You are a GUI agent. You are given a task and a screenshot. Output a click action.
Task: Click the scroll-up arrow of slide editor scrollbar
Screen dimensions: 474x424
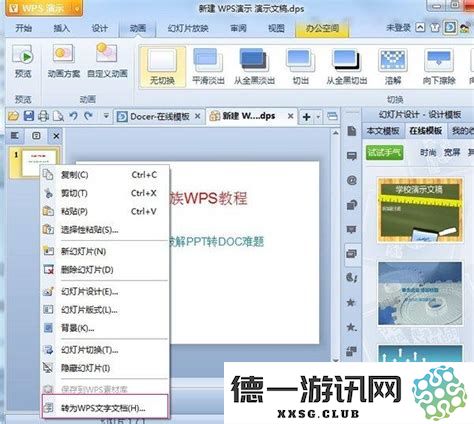pyautogui.click(x=335, y=133)
